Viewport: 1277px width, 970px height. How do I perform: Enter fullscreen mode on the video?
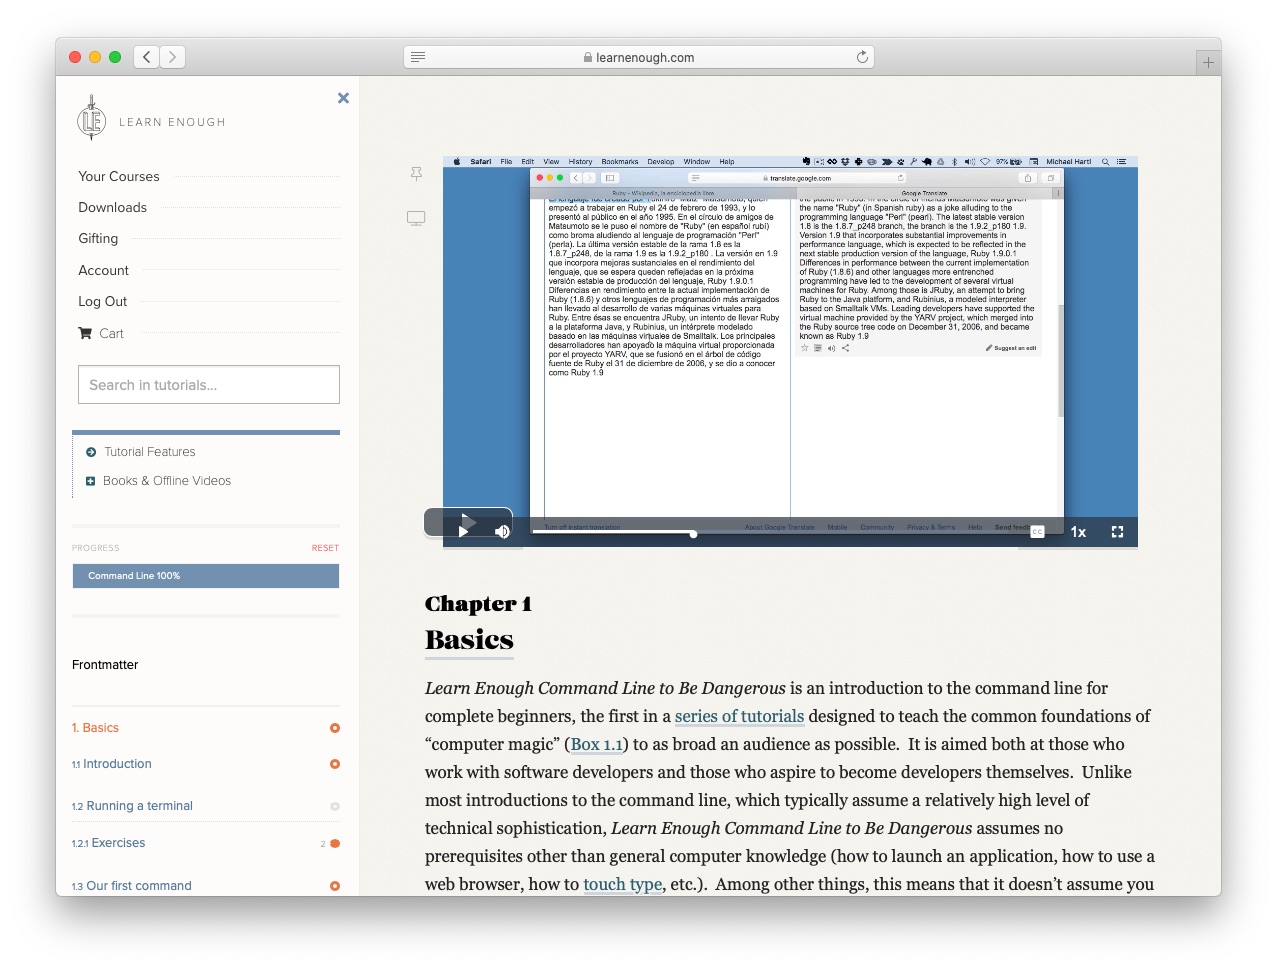pyautogui.click(x=1117, y=532)
